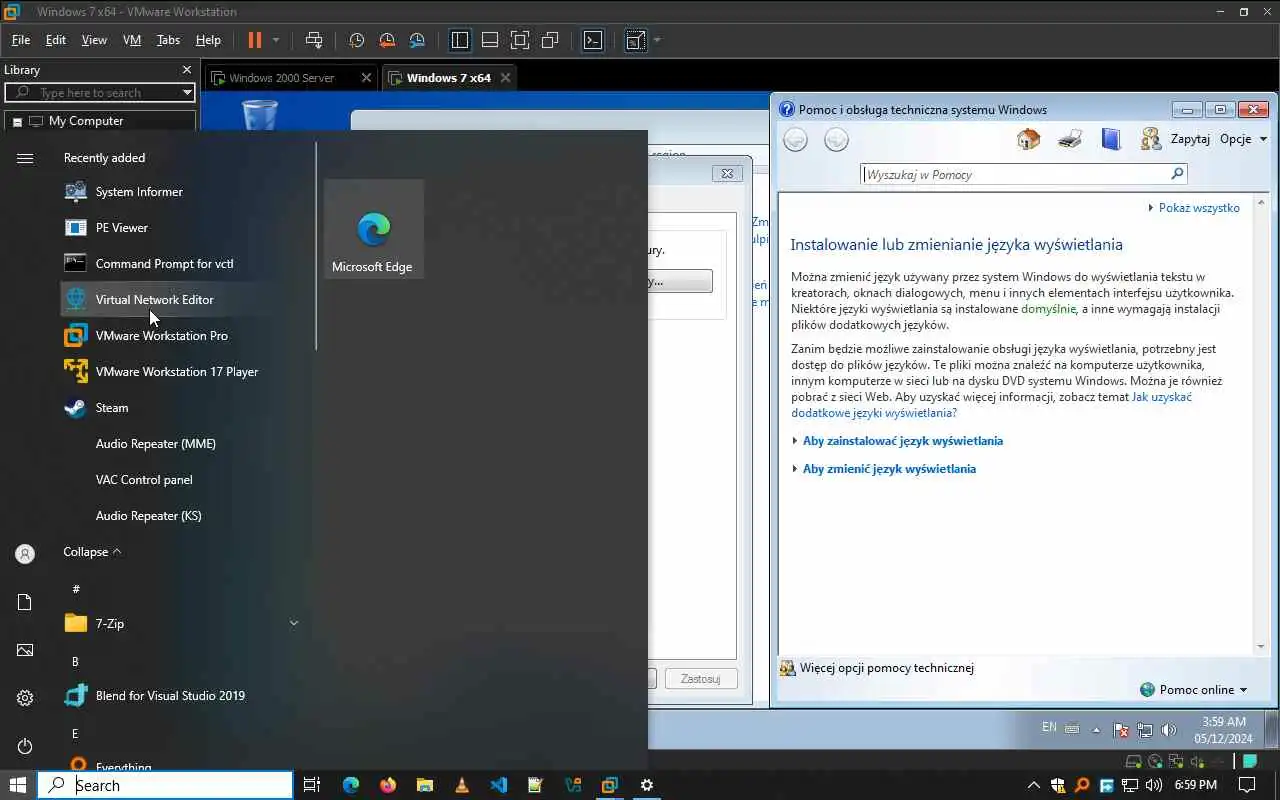Open the Pomoc online dropdown
Screen dimensions: 1280x800
1194,690
